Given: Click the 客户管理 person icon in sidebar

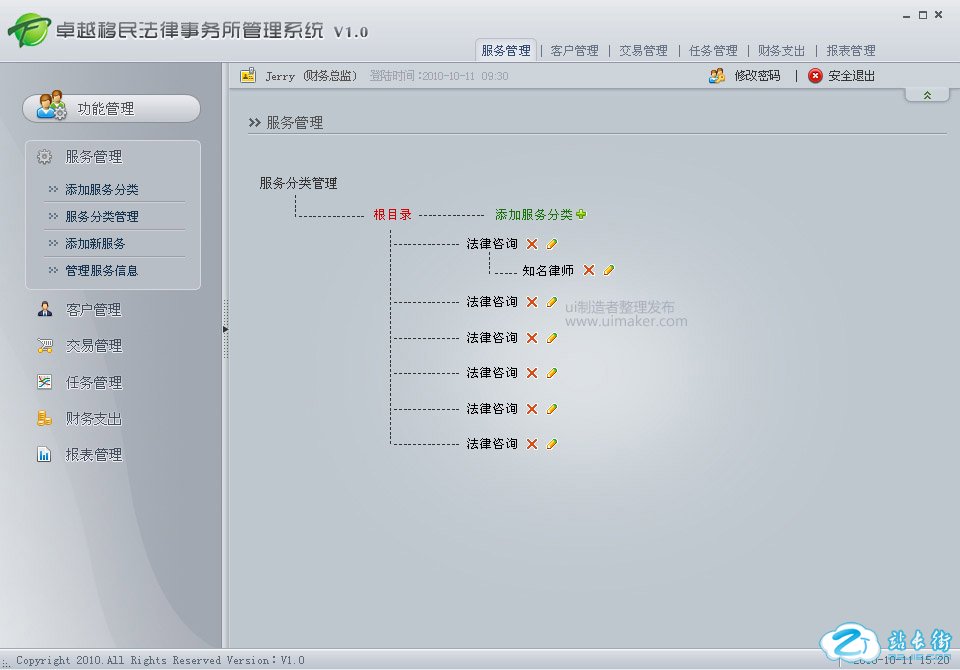Looking at the screenshot, I should (x=44, y=309).
